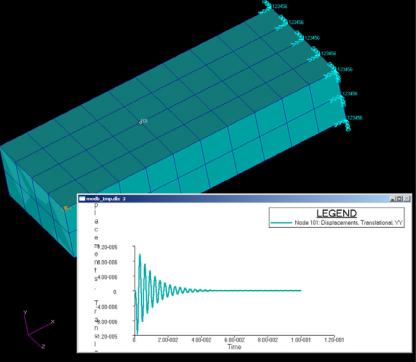
Task: Click the 8.00-002 time tick label
Action: 268,340
